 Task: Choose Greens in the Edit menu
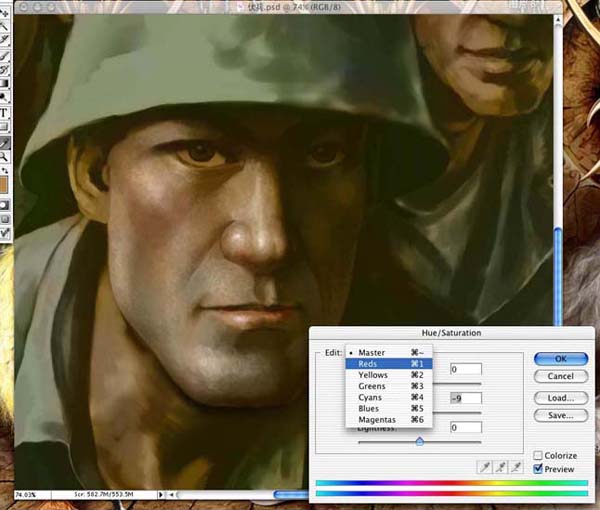(x=389, y=386)
